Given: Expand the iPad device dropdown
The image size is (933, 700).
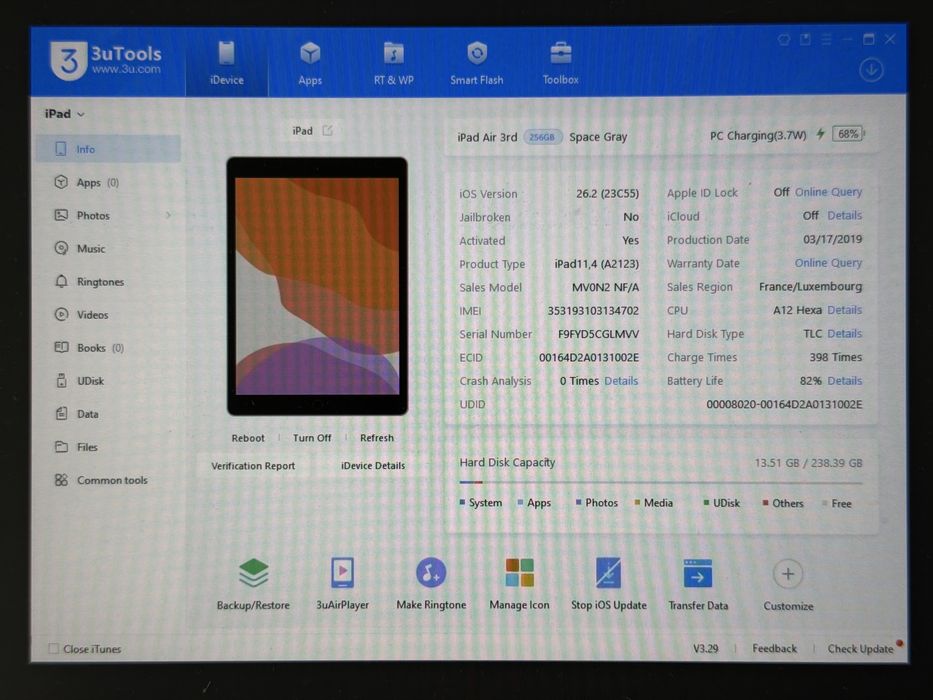Looking at the screenshot, I should 65,114.
